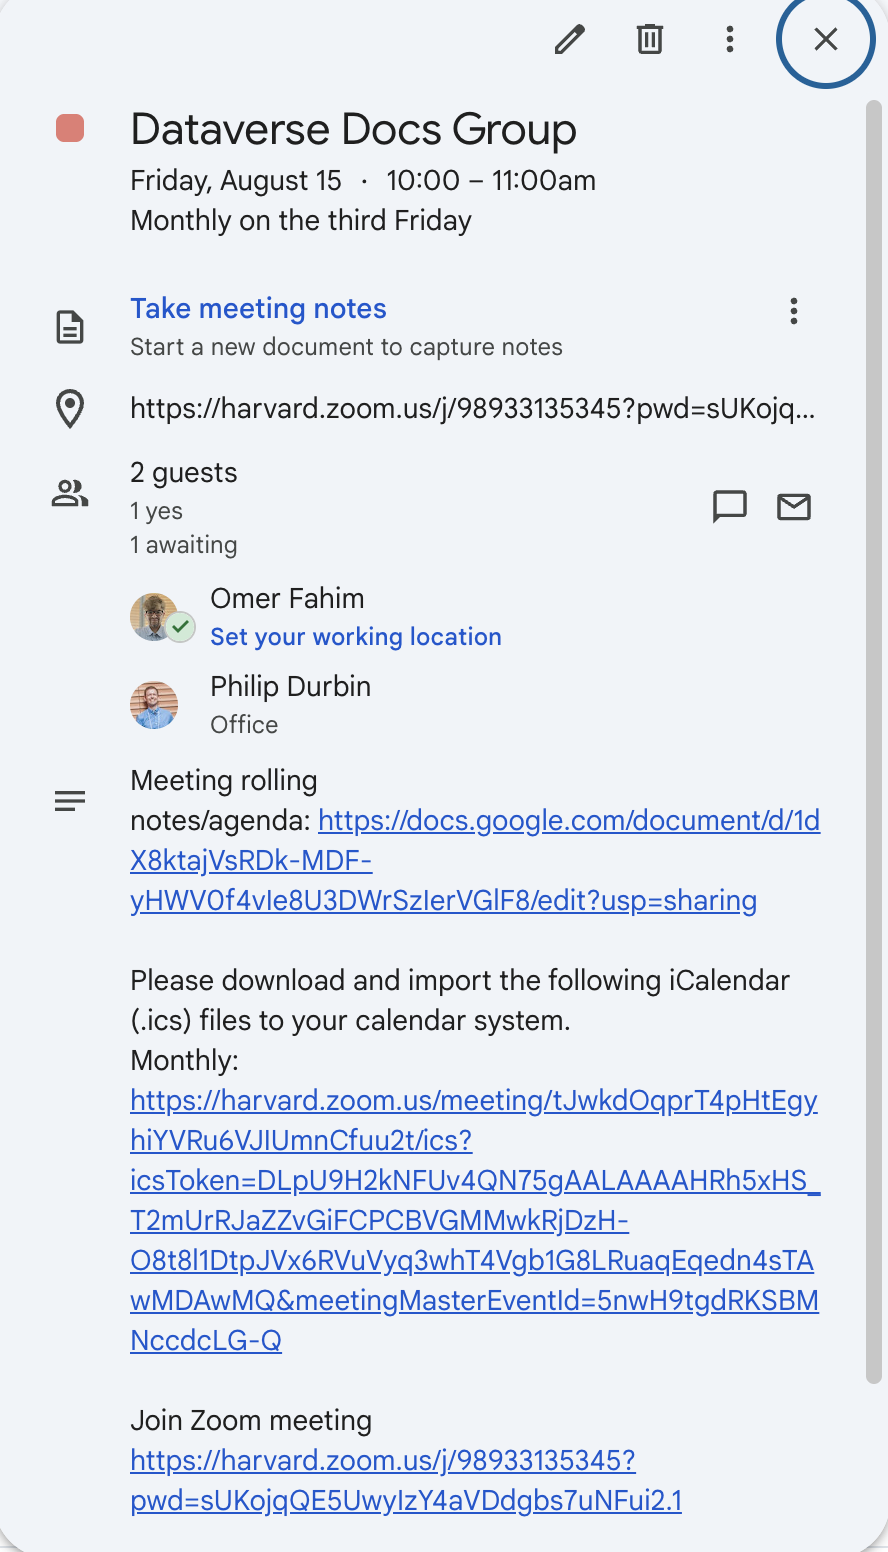Click the meeting notes document icon

point(70,328)
